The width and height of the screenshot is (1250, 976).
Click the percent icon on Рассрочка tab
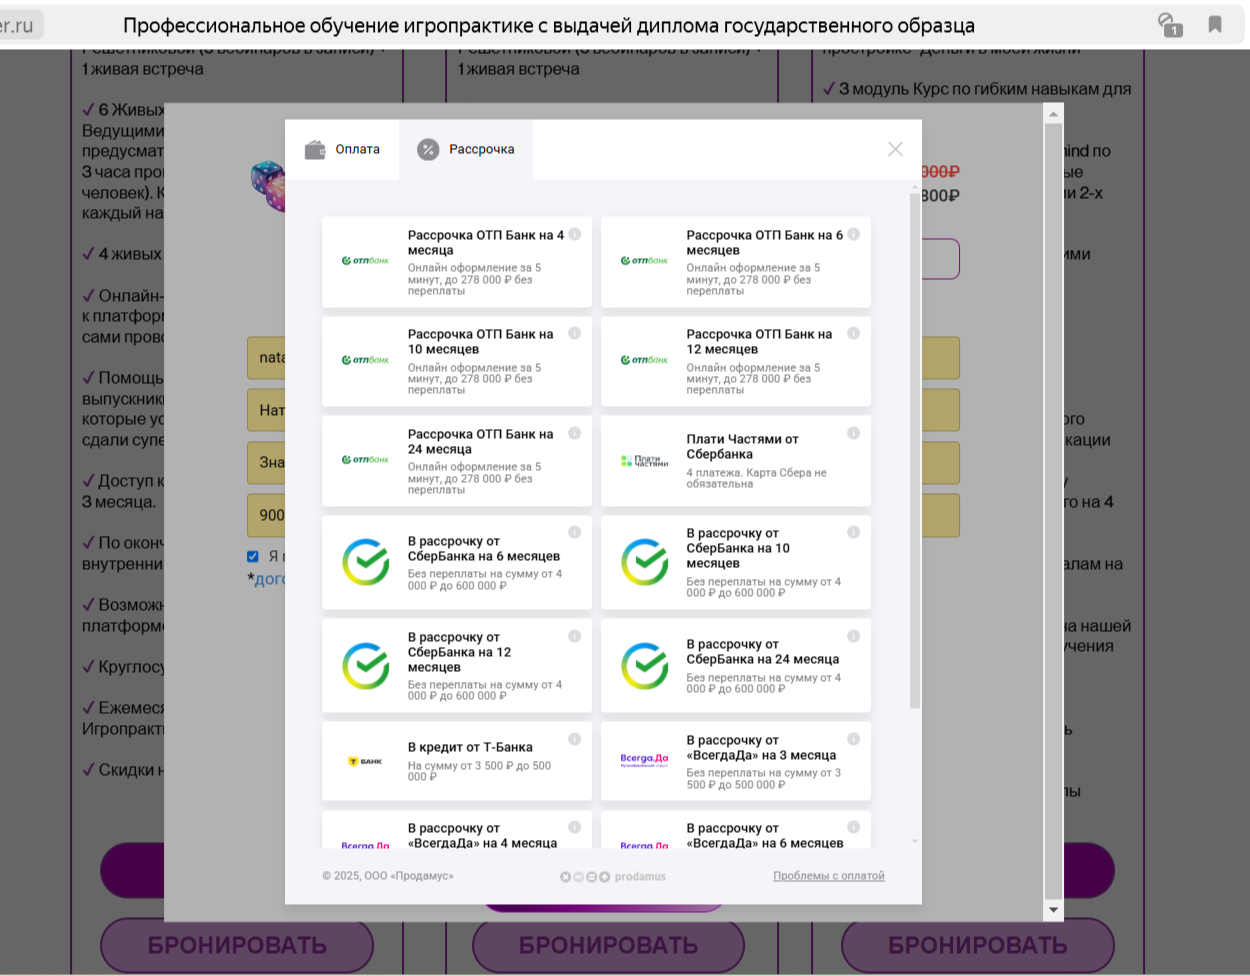click(428, 150)
